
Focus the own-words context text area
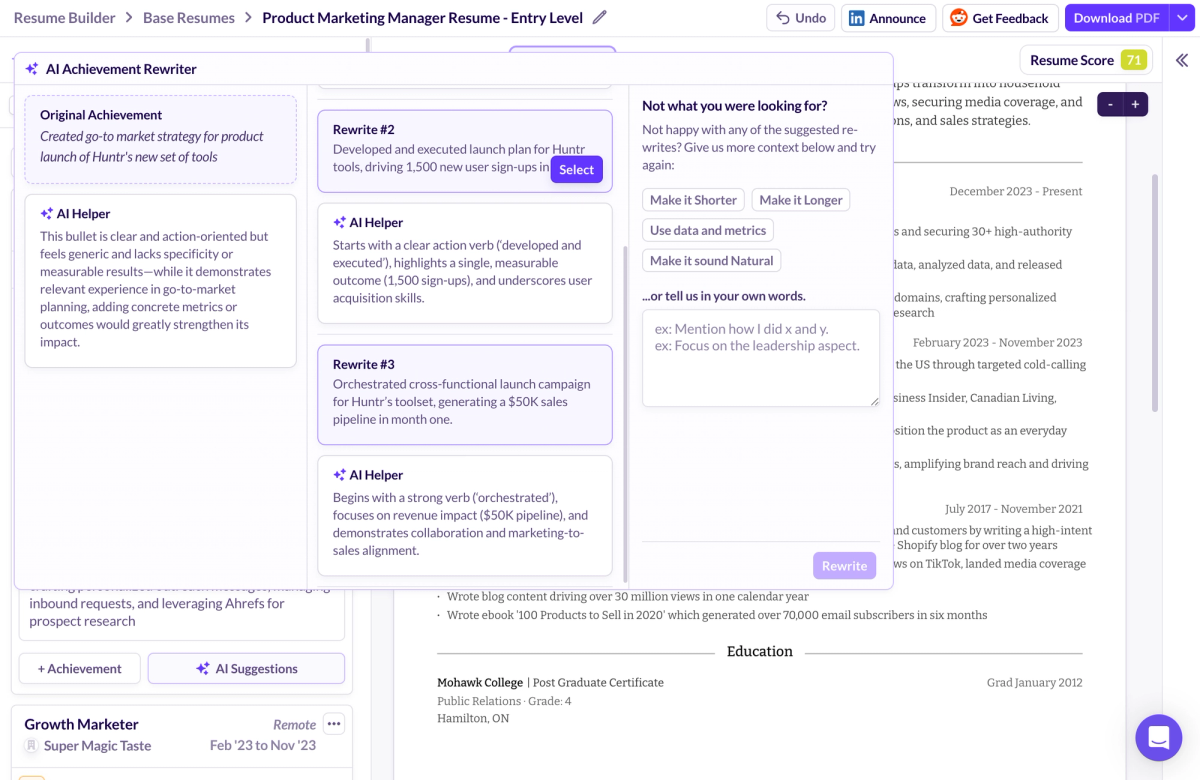pyautogui.click(x=761, y=358)
